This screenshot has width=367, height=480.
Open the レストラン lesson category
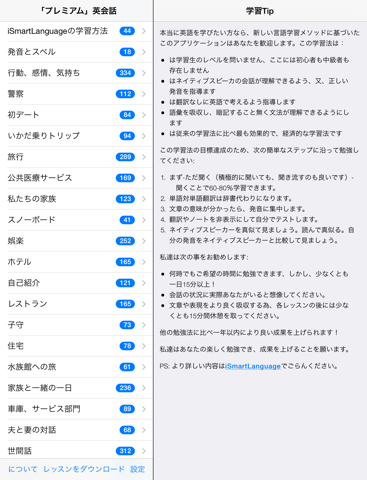point(76,304)
